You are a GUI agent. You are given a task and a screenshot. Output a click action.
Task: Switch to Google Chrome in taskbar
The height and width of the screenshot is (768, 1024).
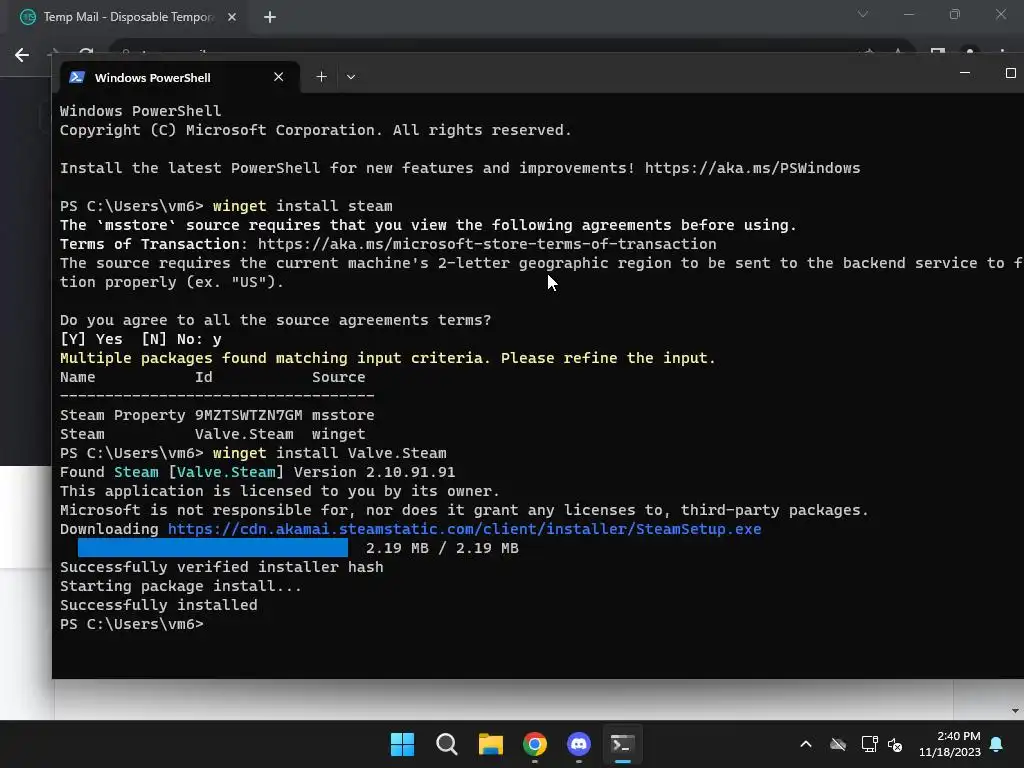[535, 744]
